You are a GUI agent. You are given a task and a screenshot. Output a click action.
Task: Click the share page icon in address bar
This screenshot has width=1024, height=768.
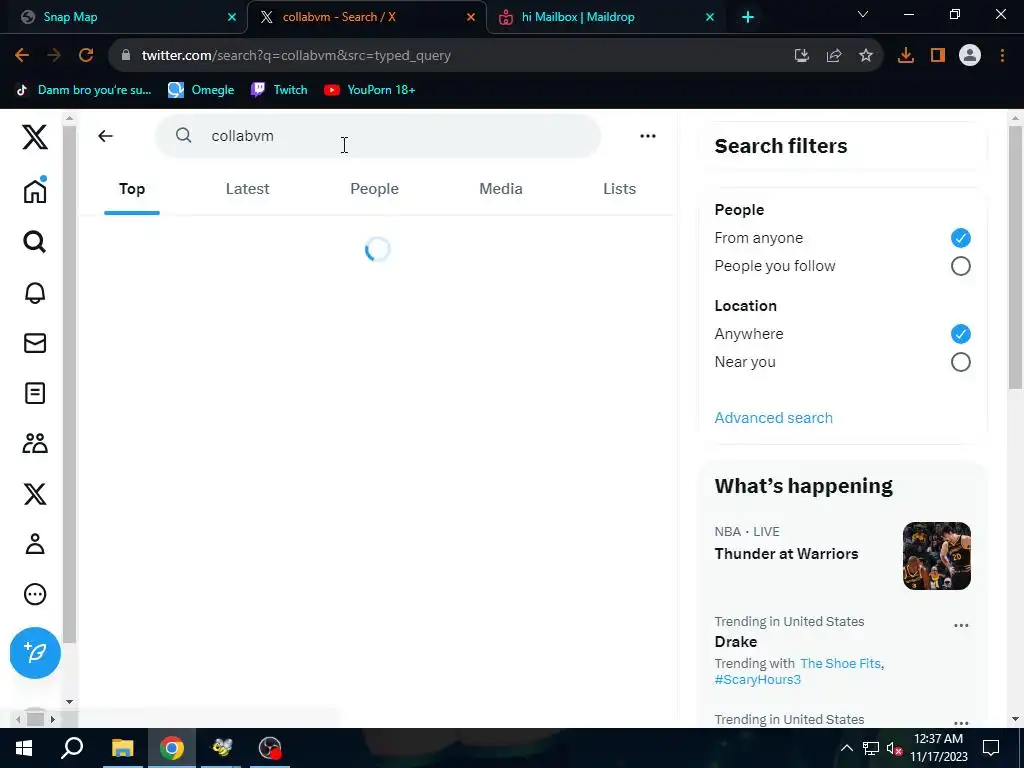[x=833, y=56]
